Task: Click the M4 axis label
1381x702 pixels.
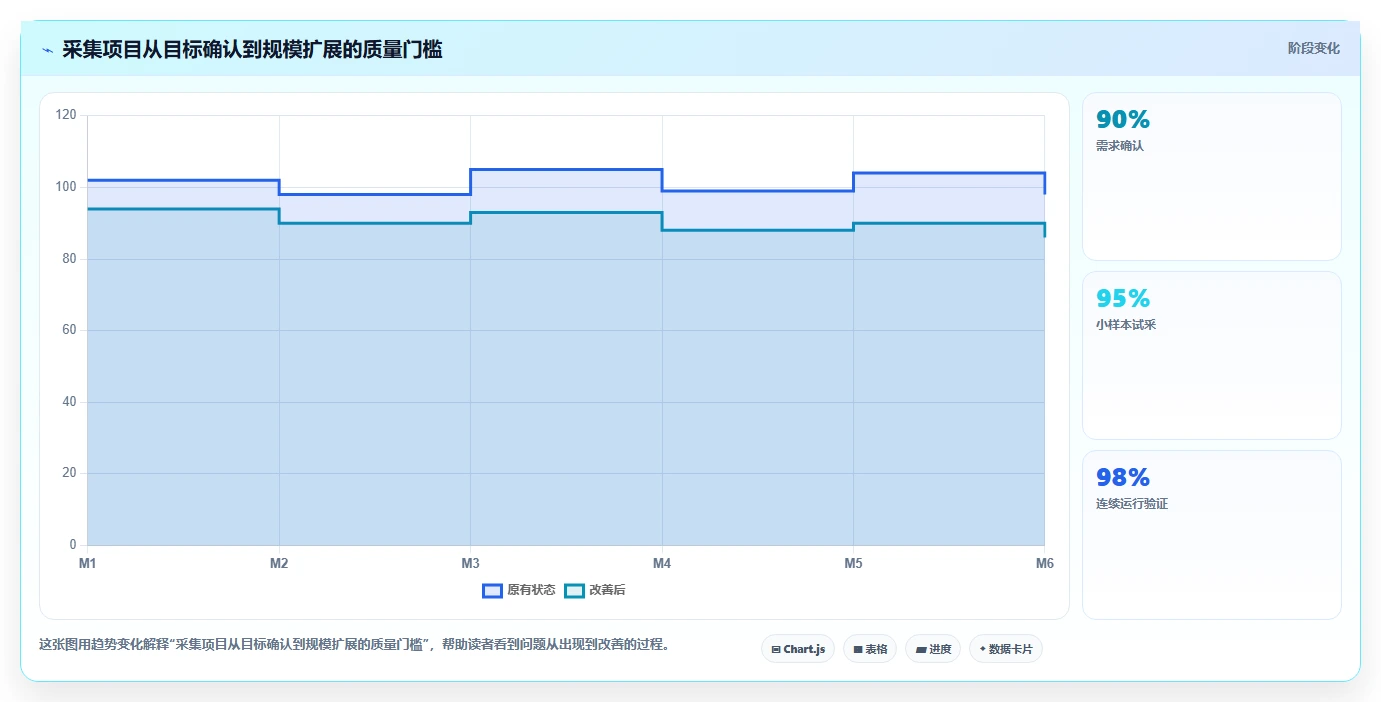Action: 662,564
